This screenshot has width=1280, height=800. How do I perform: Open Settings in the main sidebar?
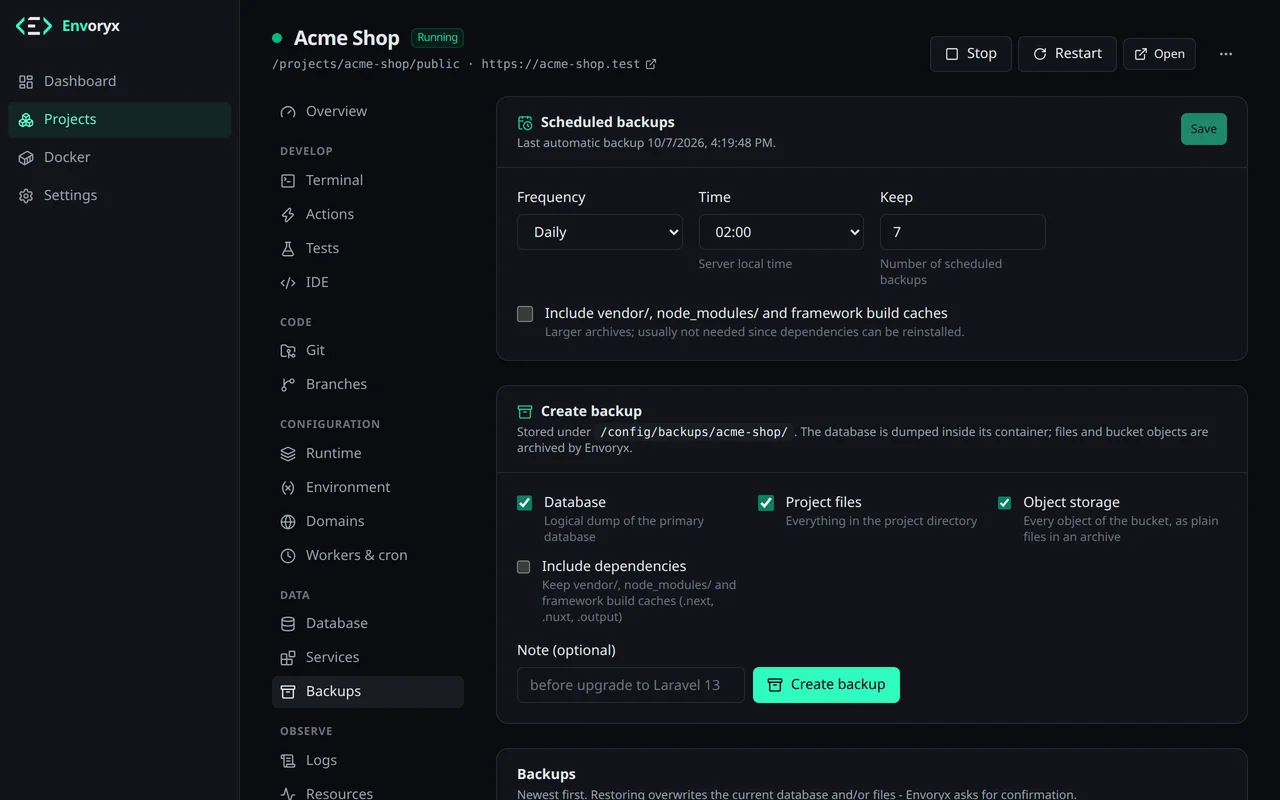coord(119,195)
